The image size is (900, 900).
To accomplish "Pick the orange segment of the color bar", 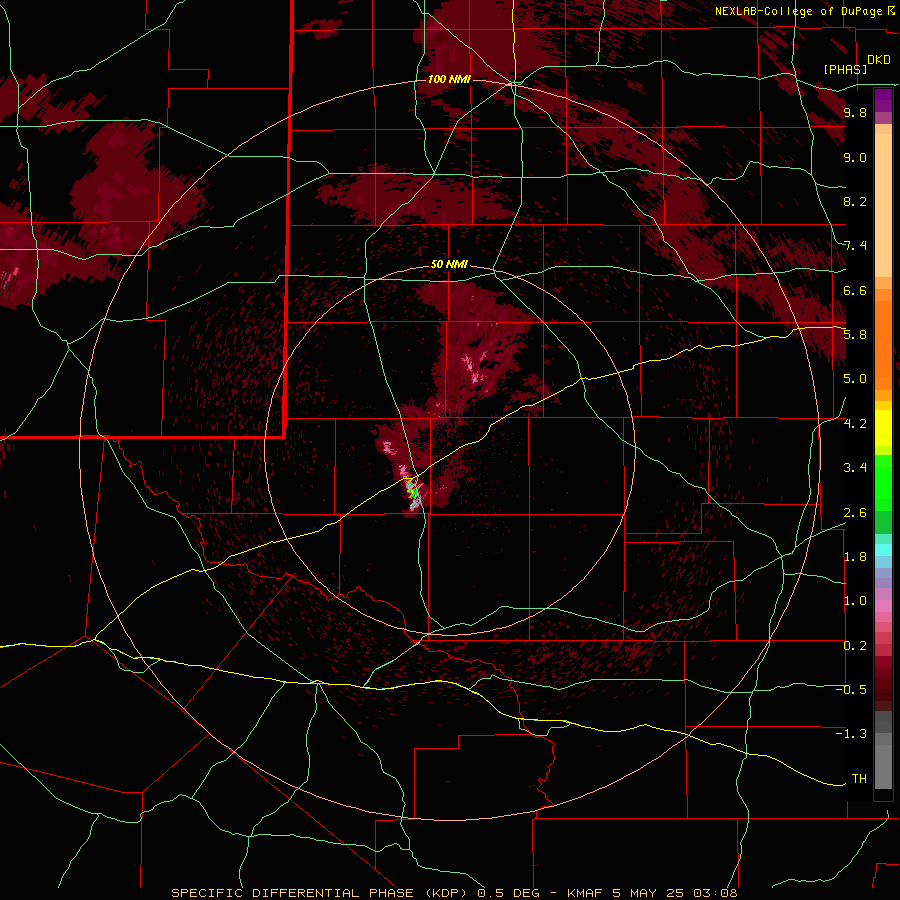I will (x=883, y=344).
